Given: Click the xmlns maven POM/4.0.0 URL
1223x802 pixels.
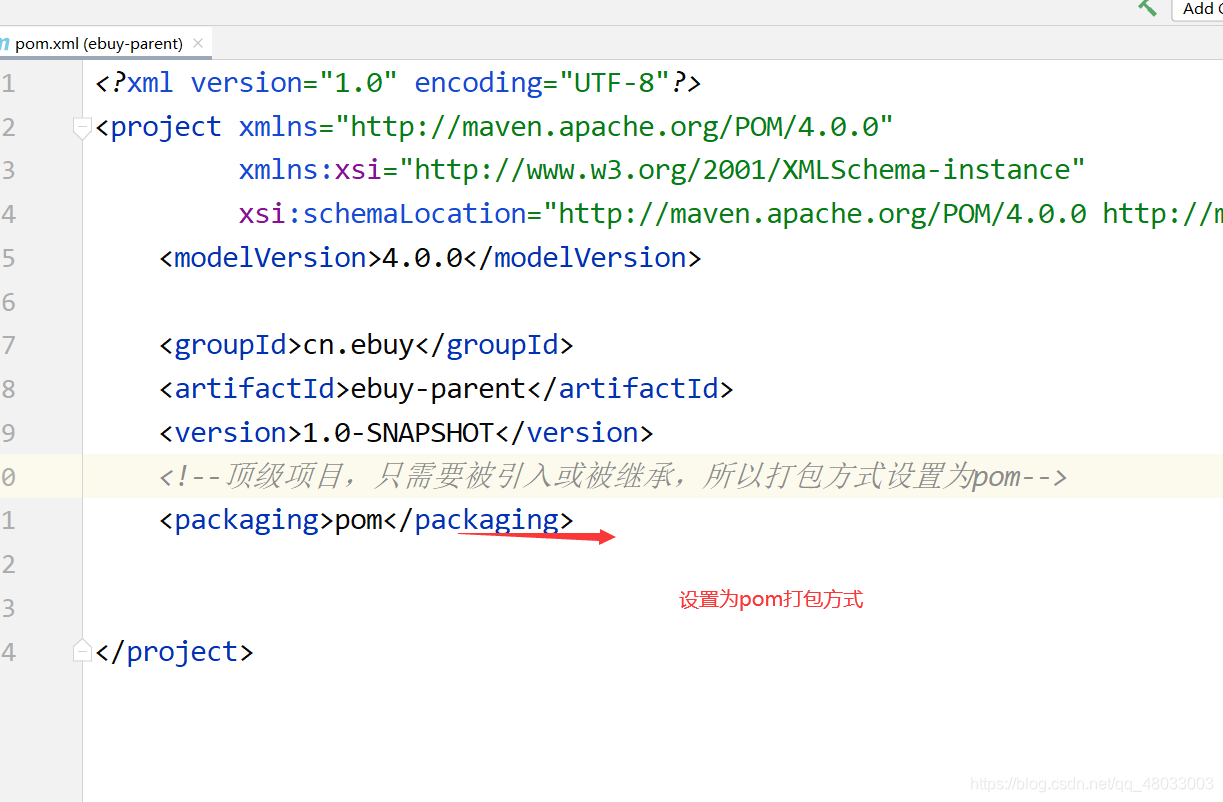Looking at the screenshot, I should pos(614,127).
